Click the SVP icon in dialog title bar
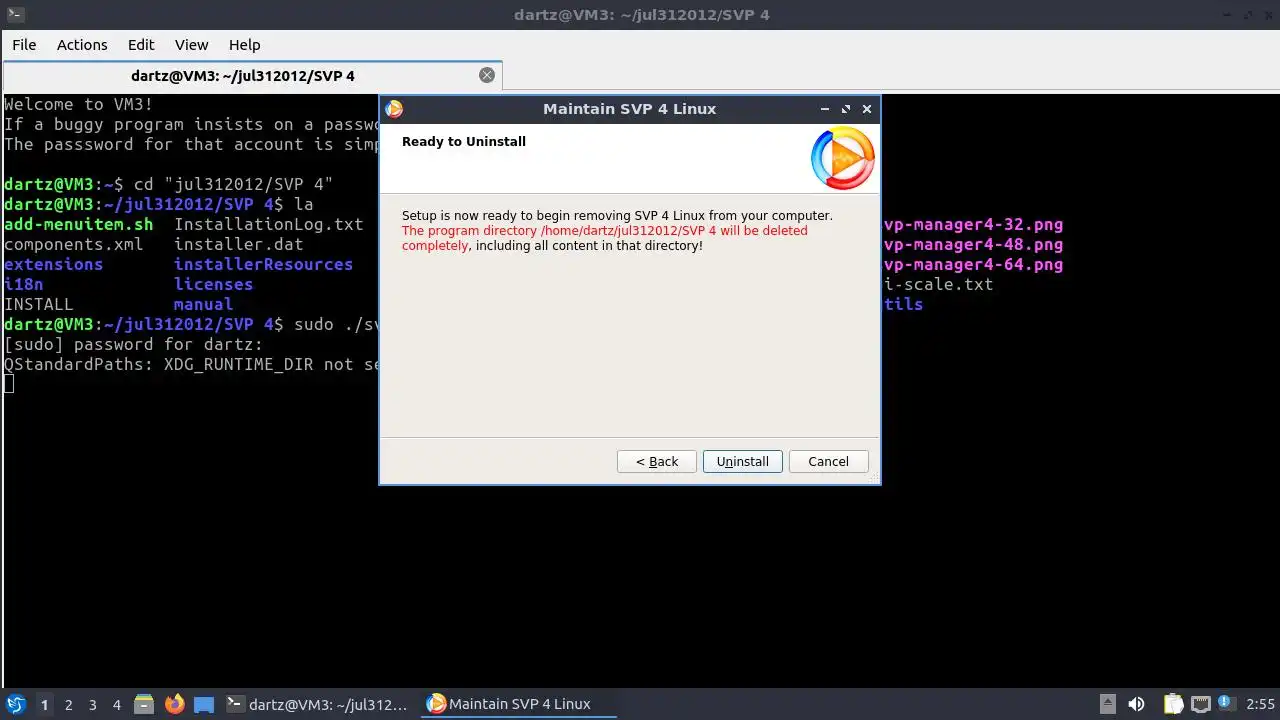 click(394, 109)
